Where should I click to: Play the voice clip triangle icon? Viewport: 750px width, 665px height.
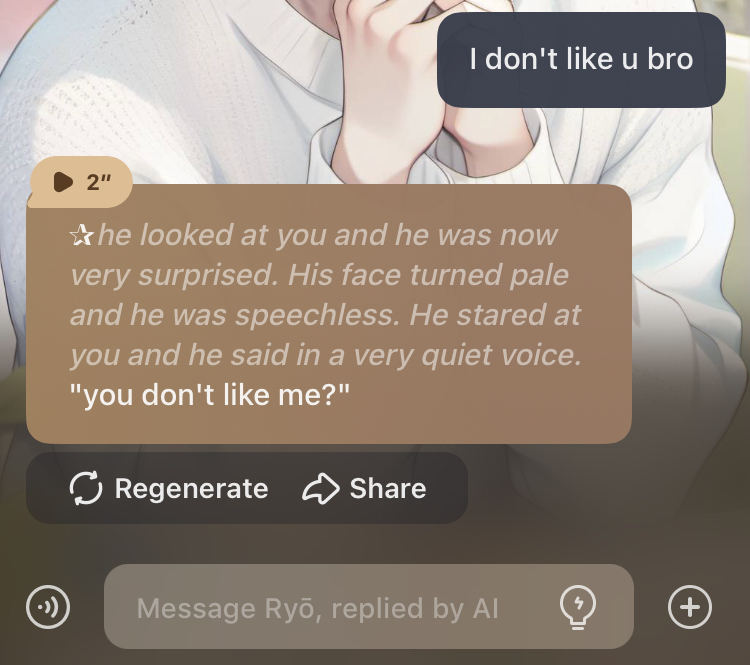coord(63,182)
